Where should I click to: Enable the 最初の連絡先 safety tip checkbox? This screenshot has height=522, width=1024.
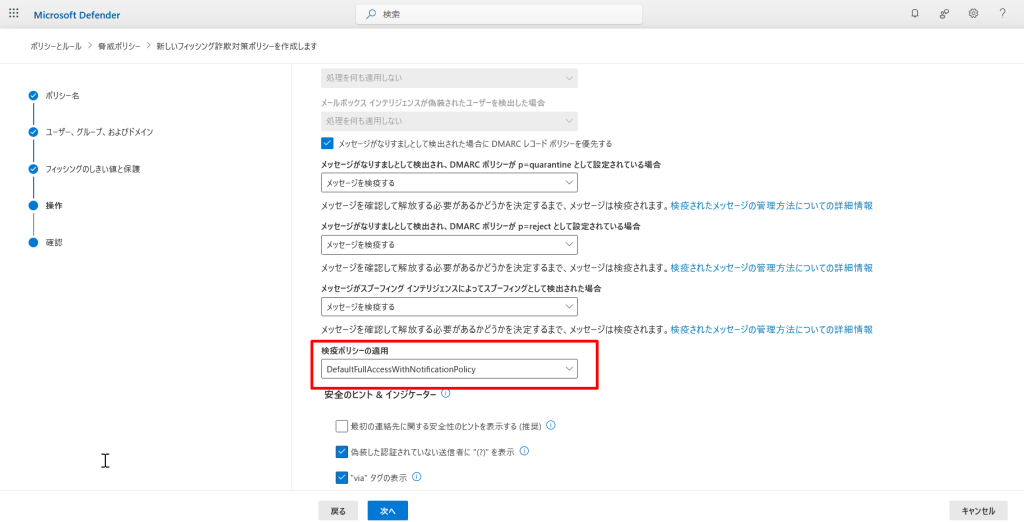[342, 426]
